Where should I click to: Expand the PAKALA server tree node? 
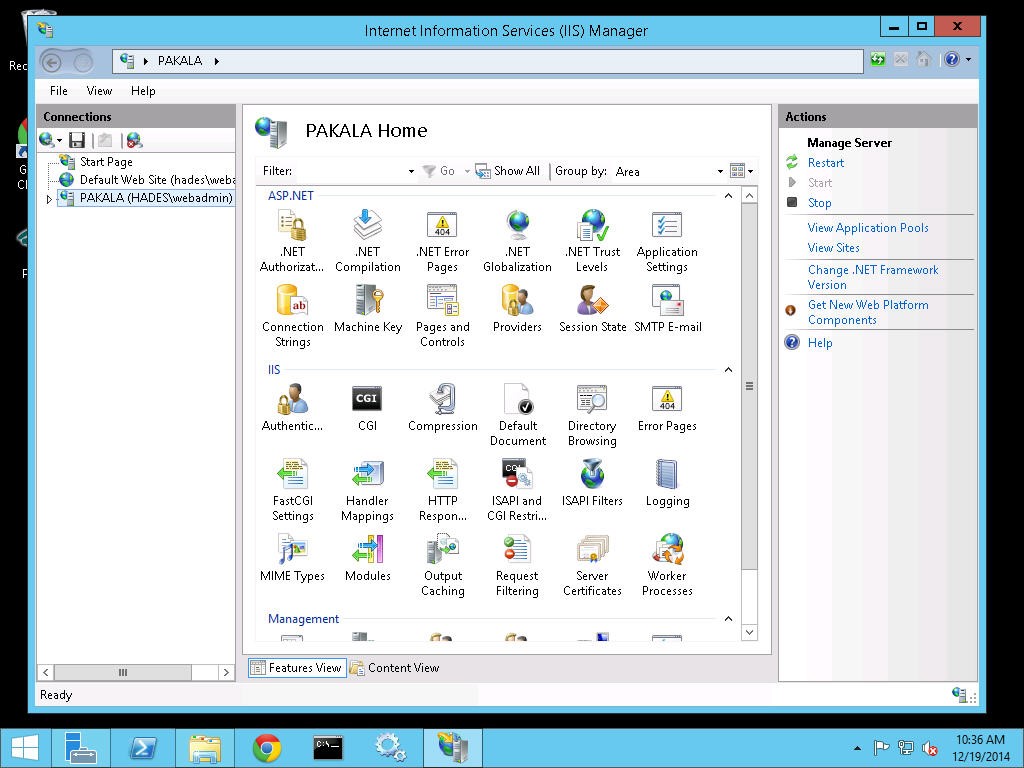click(x=49, y=199)
